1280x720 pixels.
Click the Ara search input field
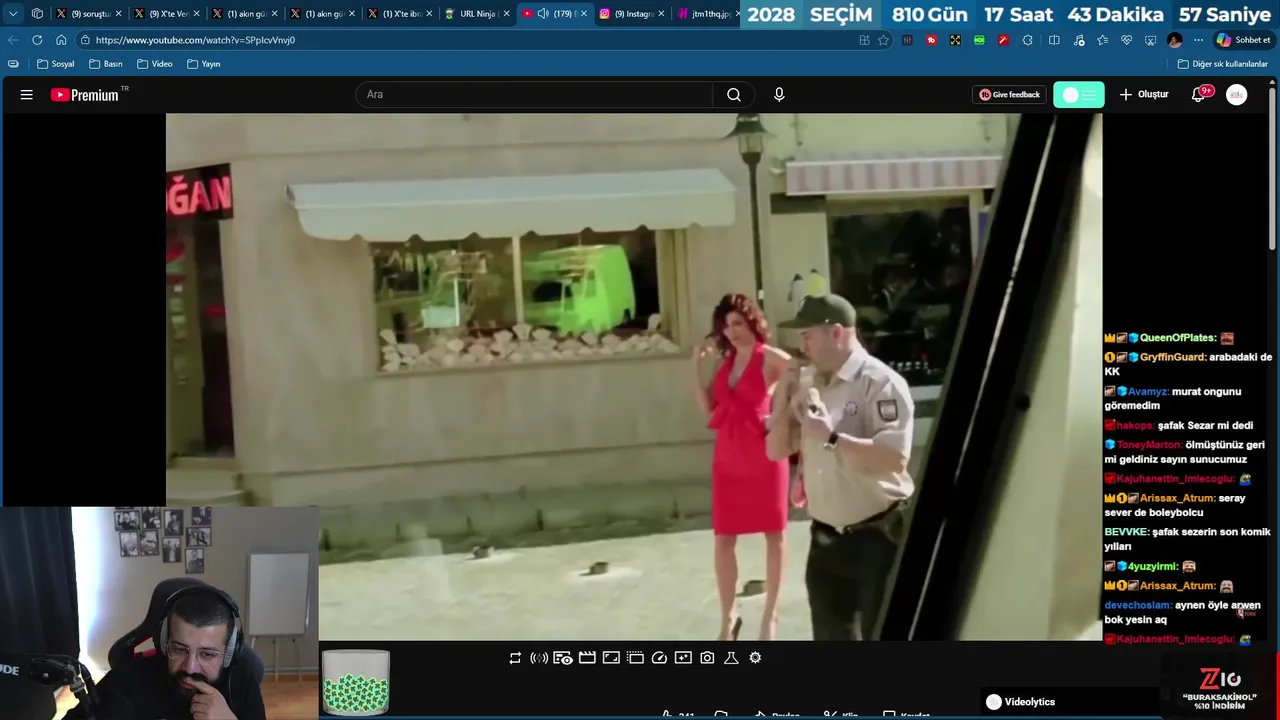click(534, 95)
